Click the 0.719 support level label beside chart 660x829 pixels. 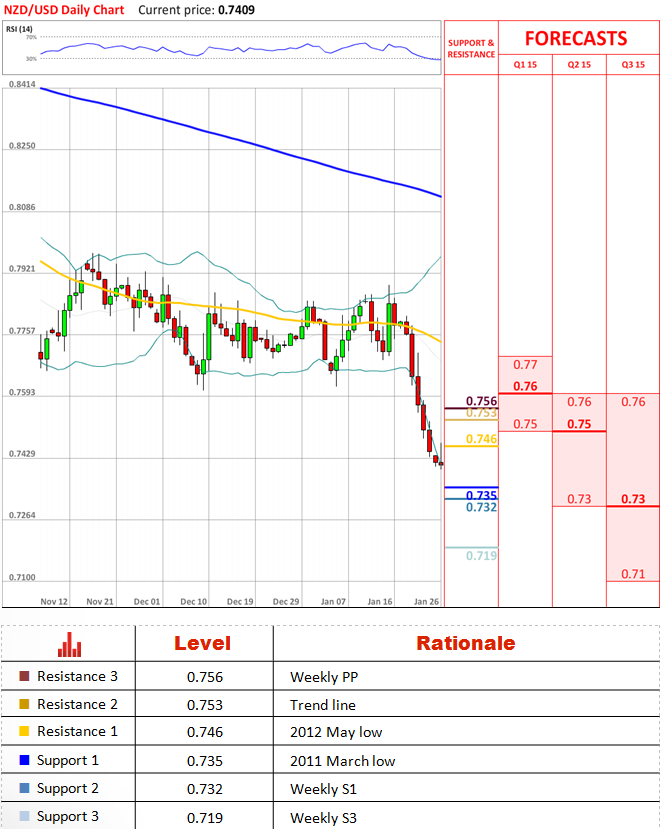481,556
